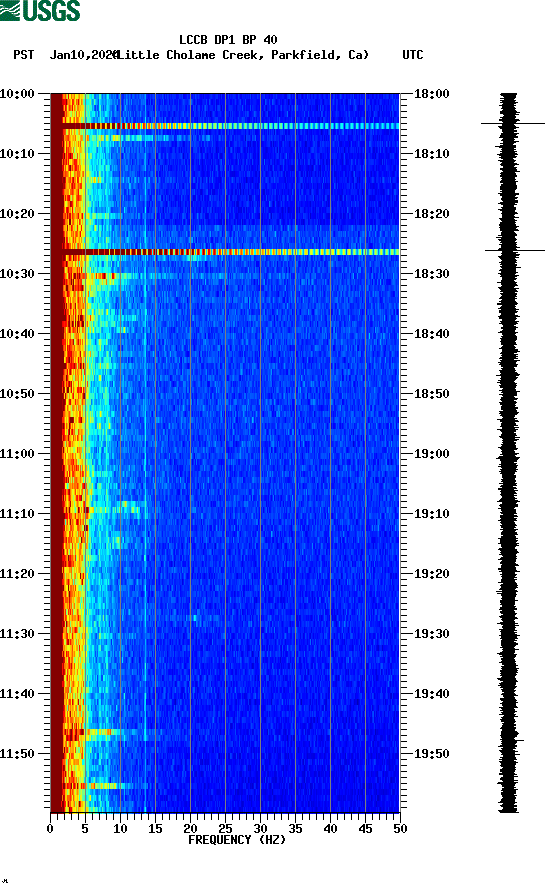Click the seismogram event marker near 18:26
This screenshot has height=892, width=552.
pos(514,250)
